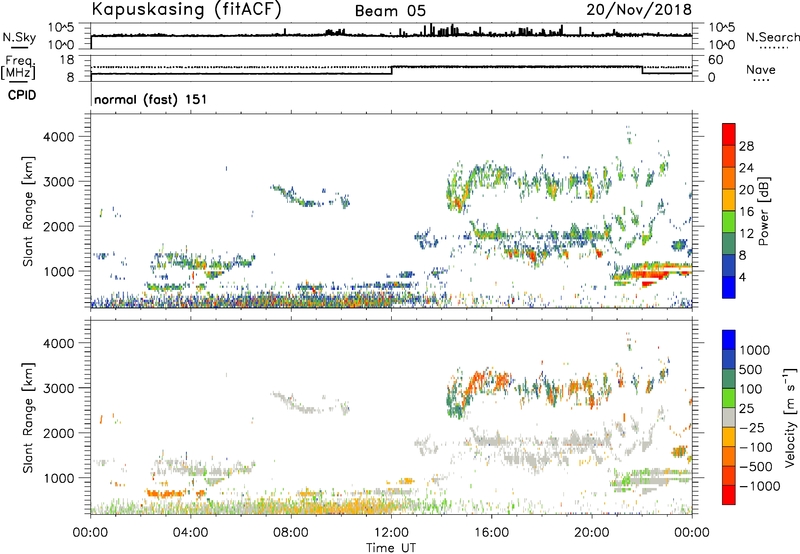
Task: Click the '3000' range label on velocity panel
Action: (58, 388)
